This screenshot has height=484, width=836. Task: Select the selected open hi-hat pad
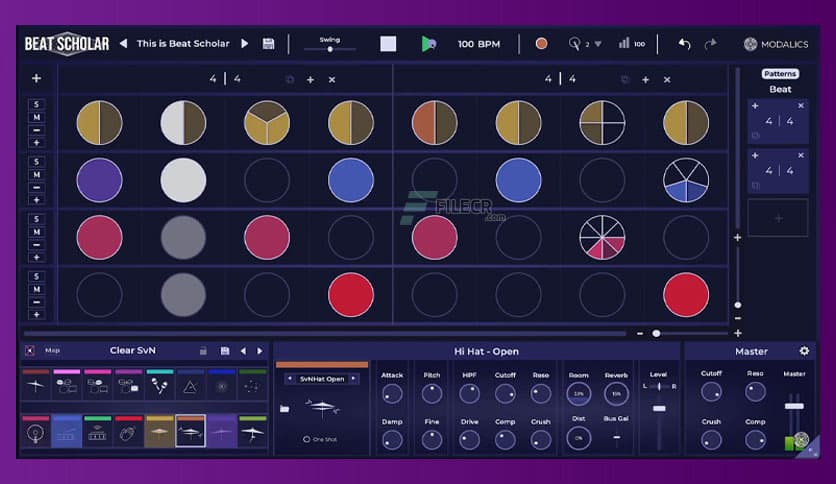(190, 432)
